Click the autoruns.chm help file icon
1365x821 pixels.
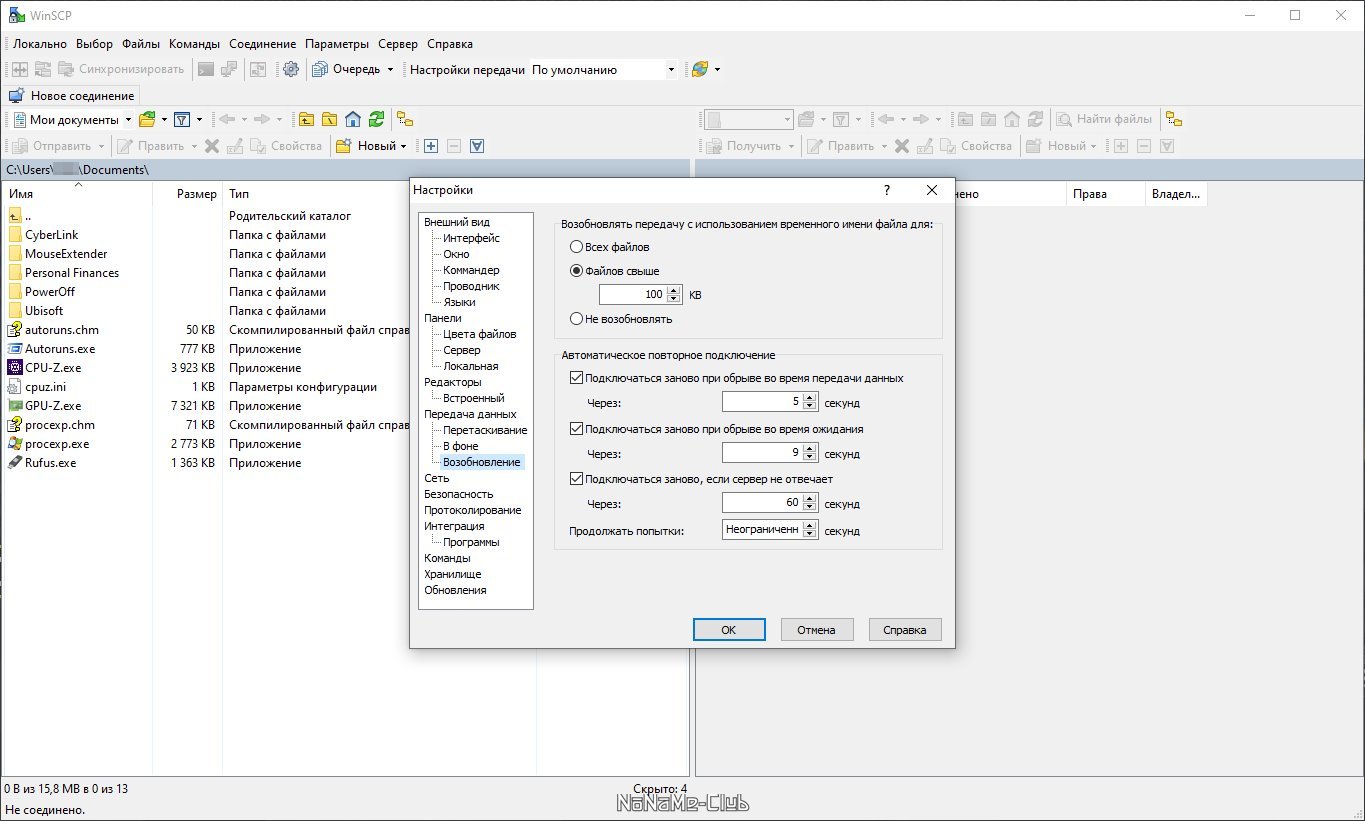coord(15,330)
